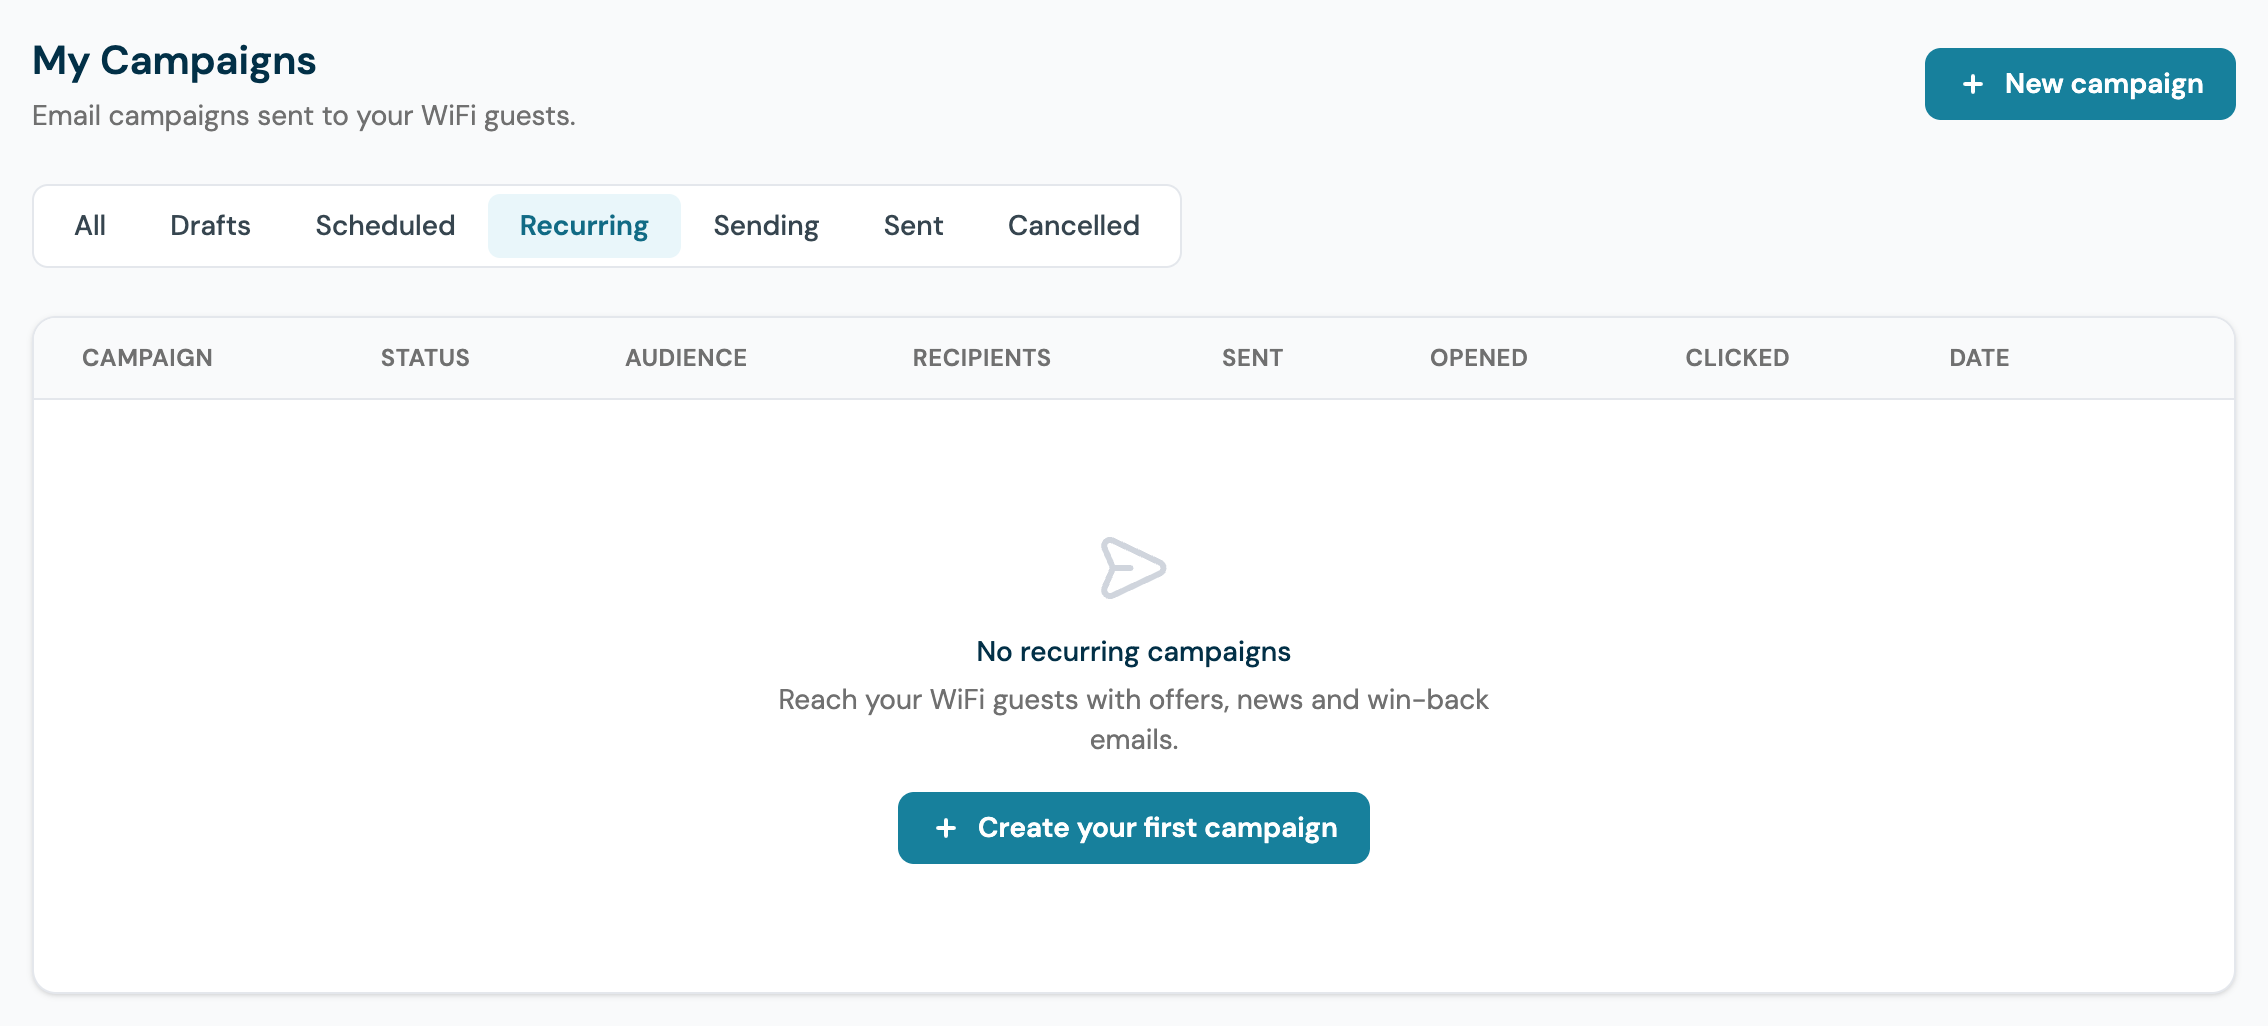Click the SENT column header
This screenshot has height=1026, width=2268.
pyautogui.click(x=1252, y=358)
